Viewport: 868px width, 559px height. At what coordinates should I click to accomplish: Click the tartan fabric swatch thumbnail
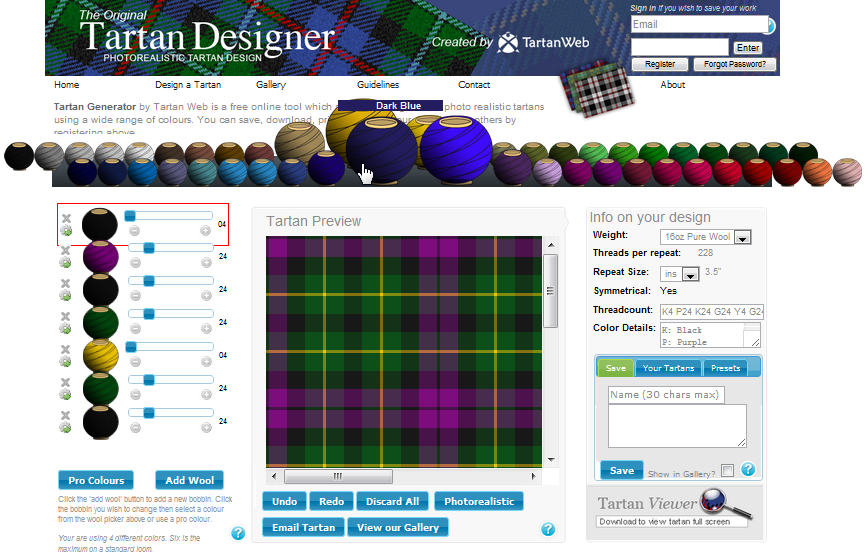point(599,90)
